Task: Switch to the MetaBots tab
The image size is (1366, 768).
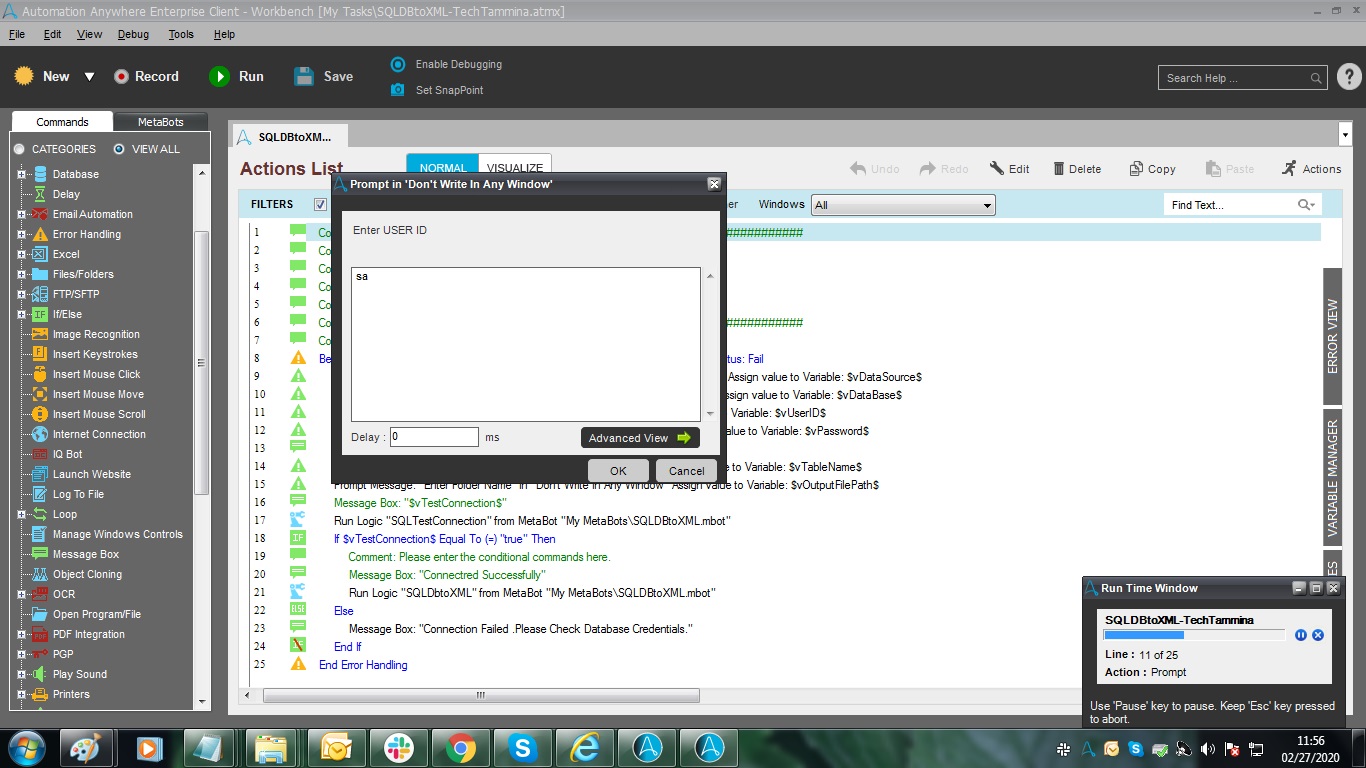Action: point(161,122)
